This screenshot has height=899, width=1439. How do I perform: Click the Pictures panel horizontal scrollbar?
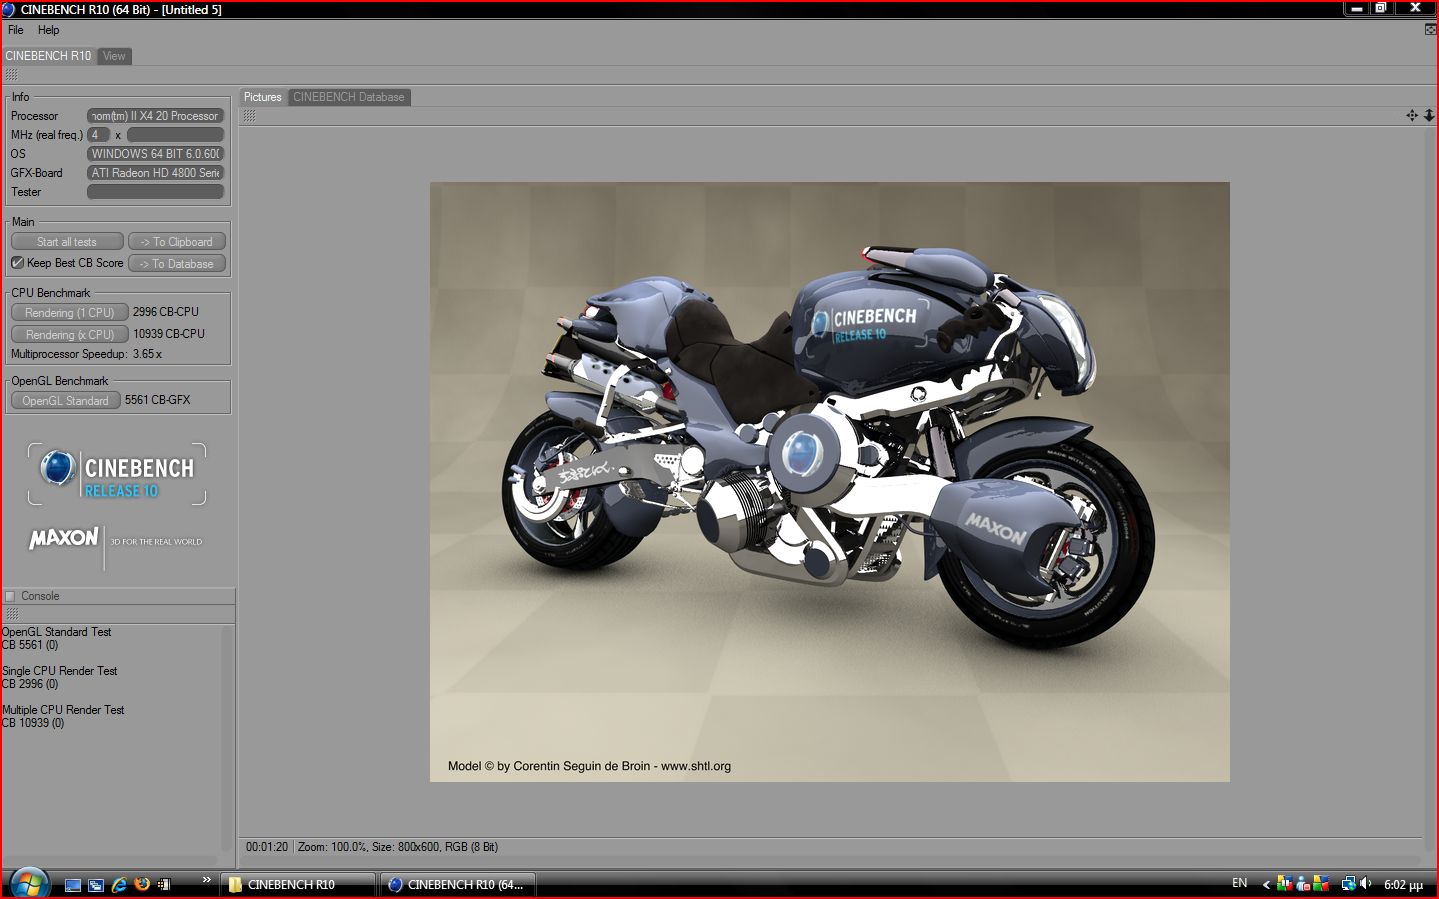830,860
